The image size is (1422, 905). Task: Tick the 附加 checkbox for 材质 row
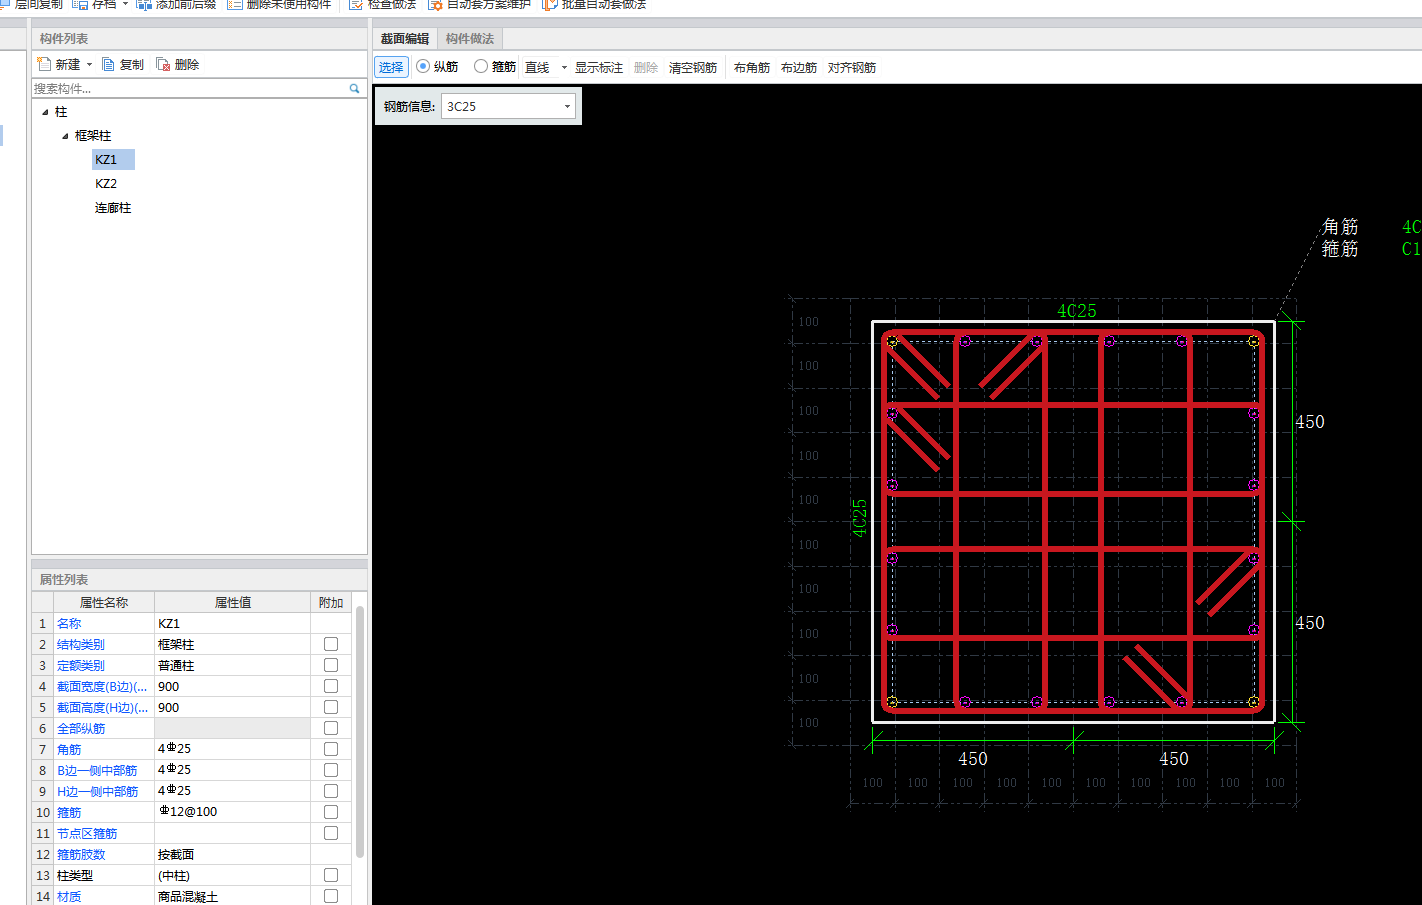(331, 896)
